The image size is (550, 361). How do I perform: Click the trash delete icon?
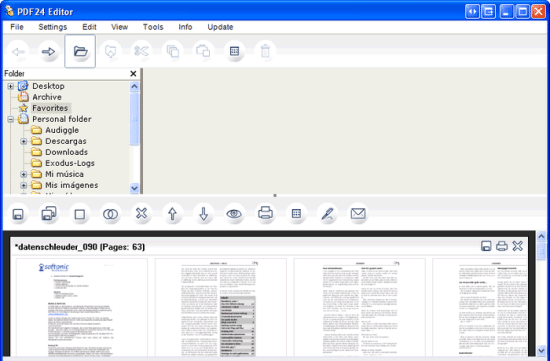coord(265,52)
